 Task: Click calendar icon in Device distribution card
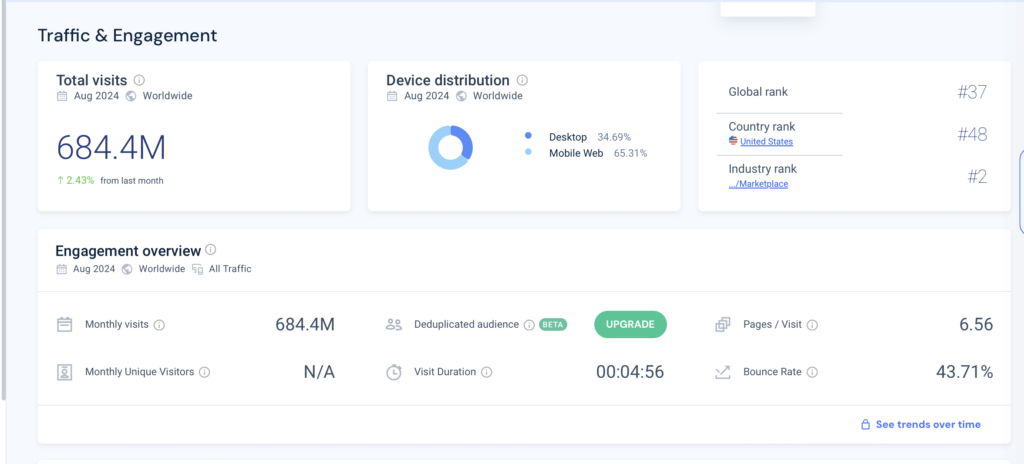pos(392,96)
